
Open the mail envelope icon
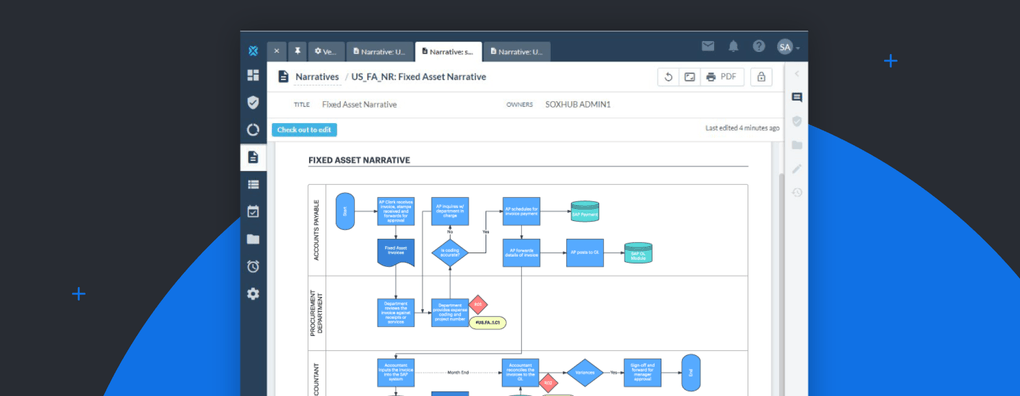tap(708, 46)
